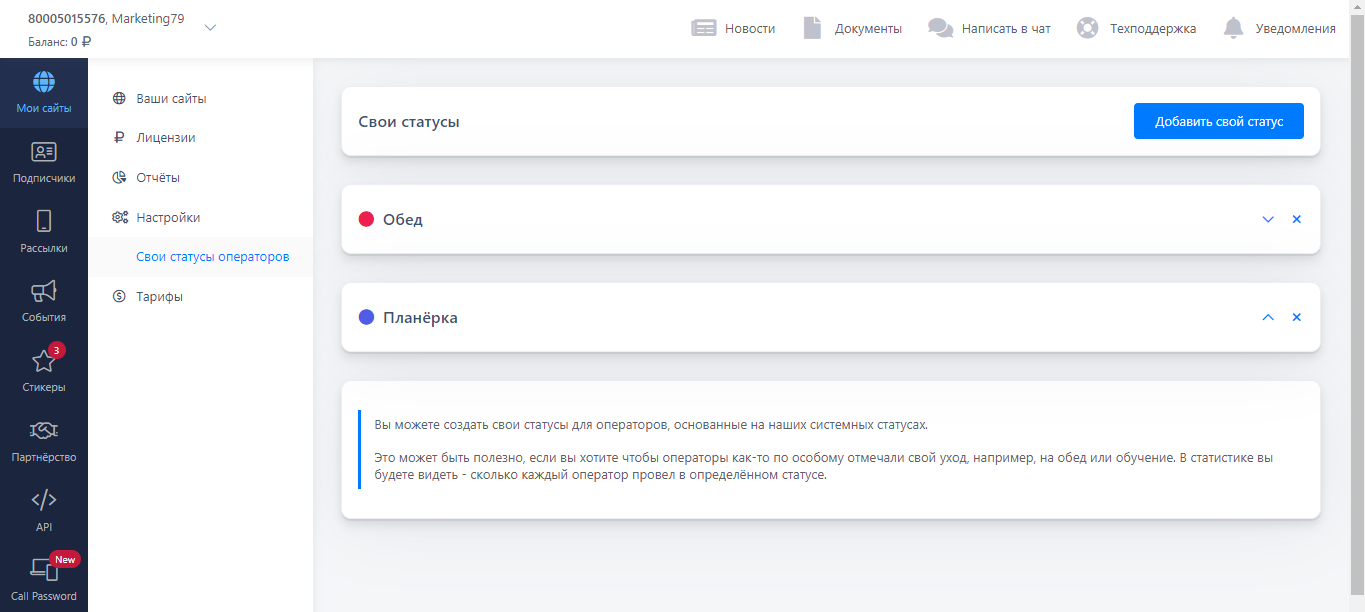Open Ваши сайты menu item

[171, 99]
